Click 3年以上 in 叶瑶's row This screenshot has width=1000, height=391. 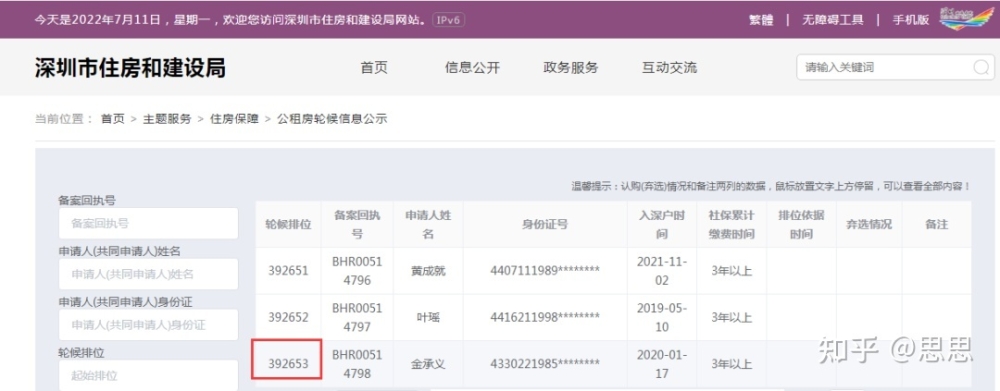pos(732,318)
